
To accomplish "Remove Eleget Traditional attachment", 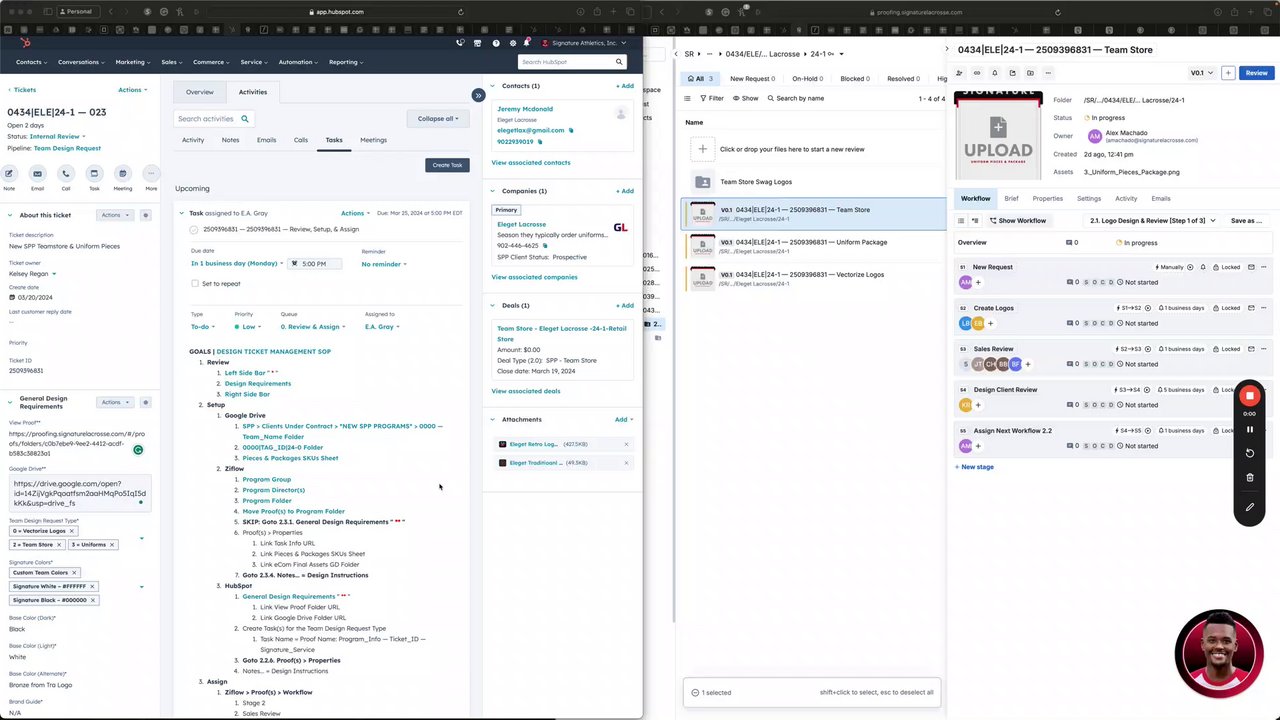I will (x=626, y=463).
